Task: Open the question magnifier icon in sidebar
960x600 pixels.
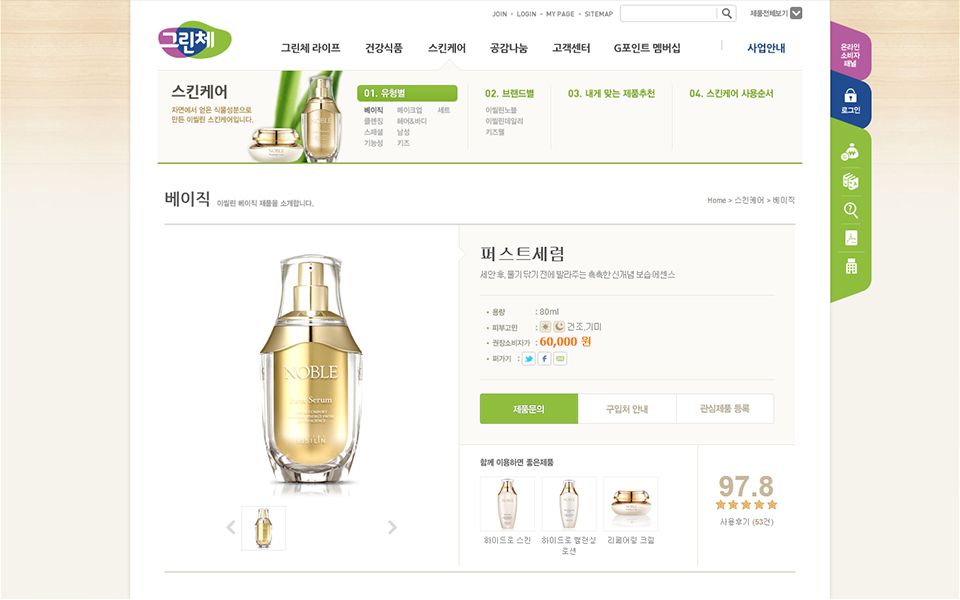Action: 851,210
